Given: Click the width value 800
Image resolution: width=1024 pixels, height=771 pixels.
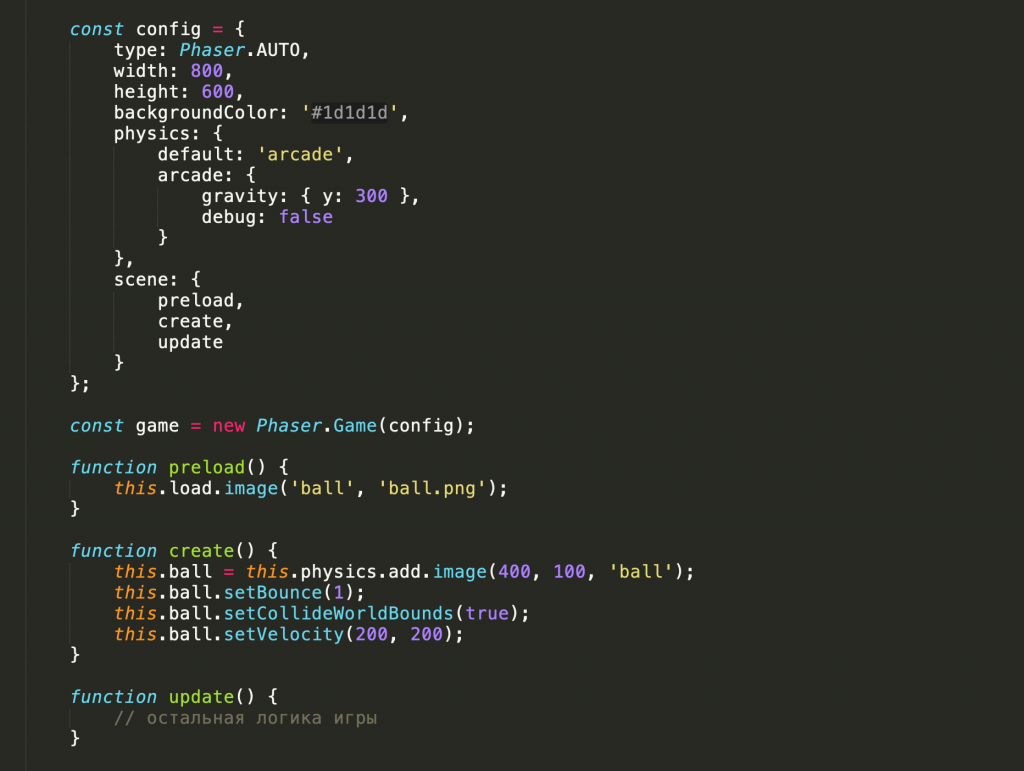Looking at the screenshot, I should (x=206, y=71).
